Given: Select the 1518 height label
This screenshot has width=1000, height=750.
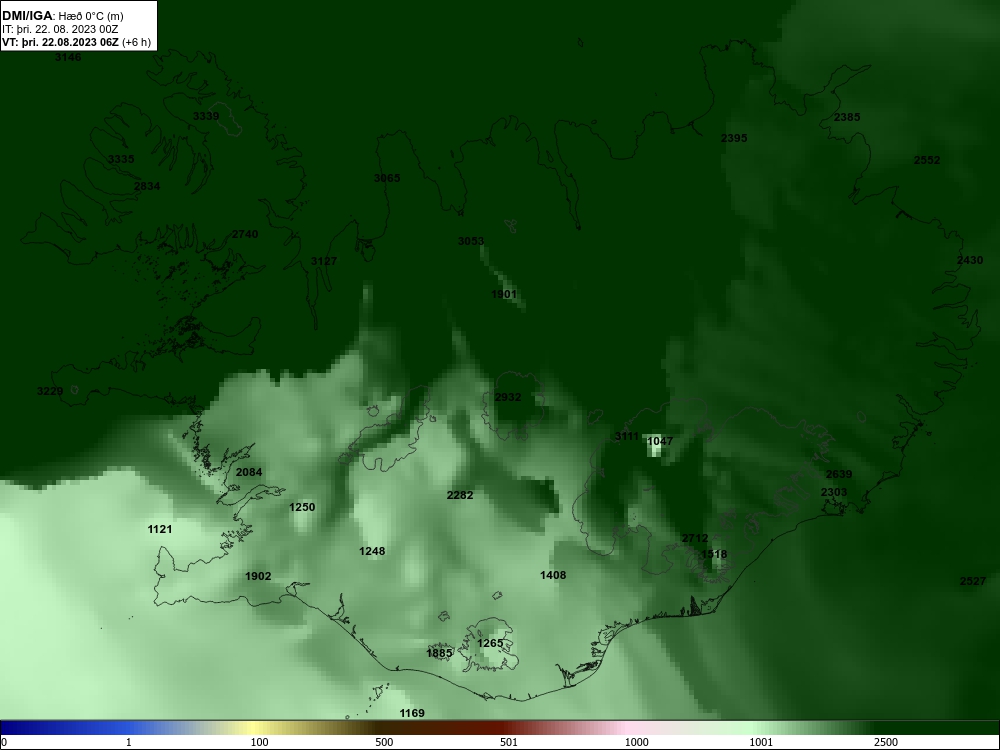Looking at the screenshot, I should coord(714,555).
